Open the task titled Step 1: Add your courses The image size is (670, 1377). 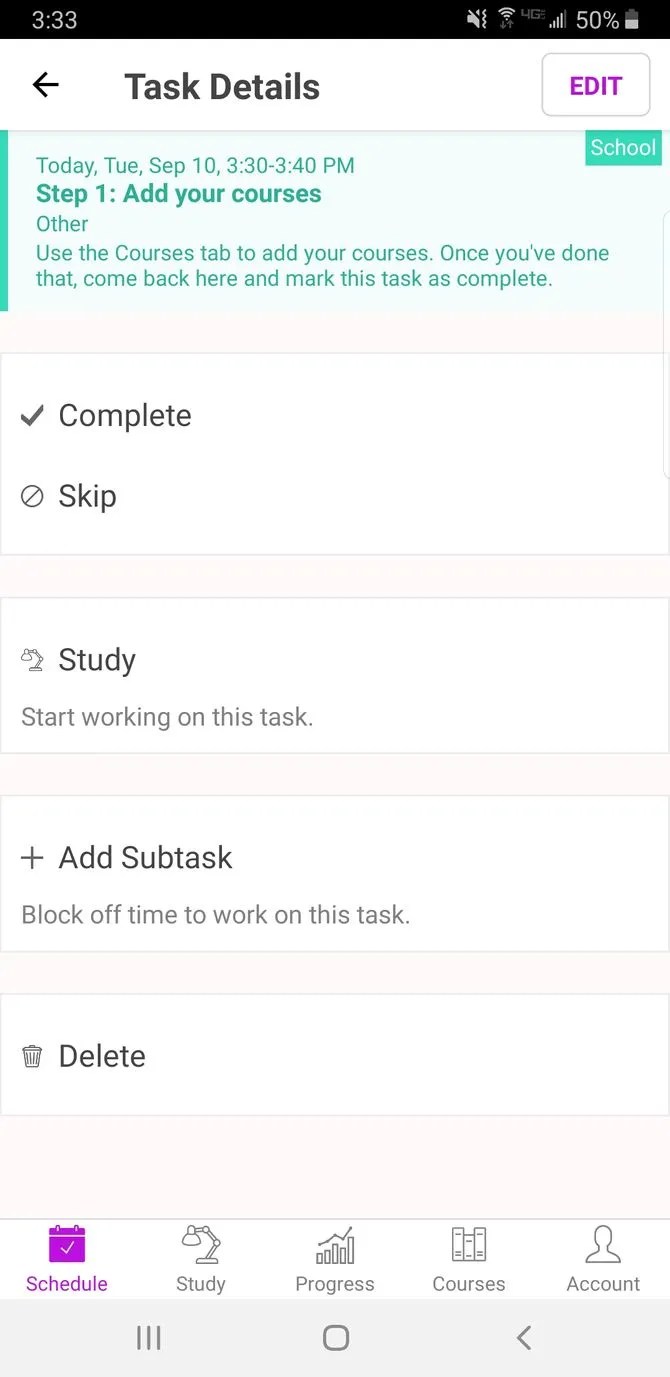(179, 194)
